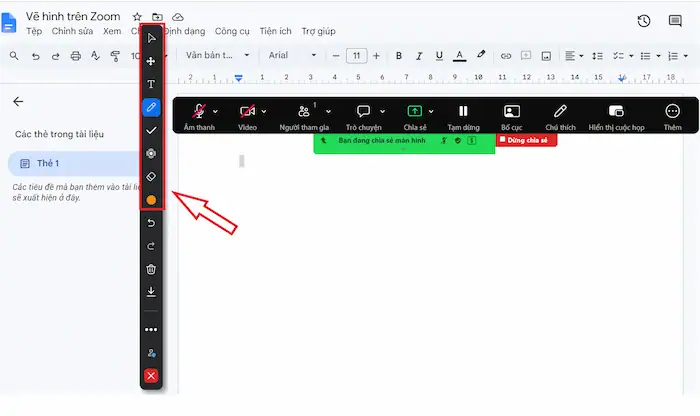The width and height of the screenshot is (700, 416).
Task: Expand the chat options arrow
Action: pyautogui.click(x=383, y=112)
